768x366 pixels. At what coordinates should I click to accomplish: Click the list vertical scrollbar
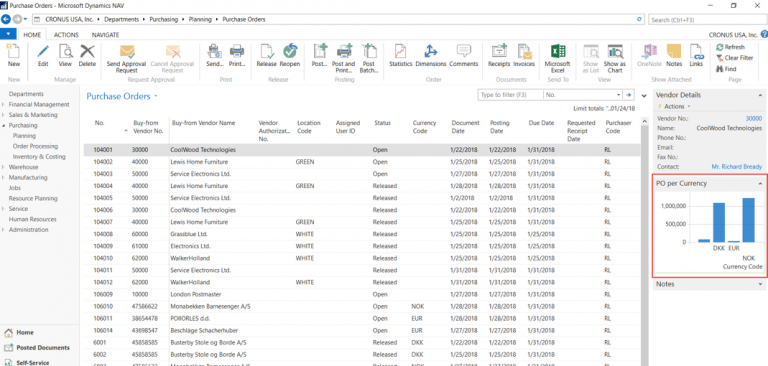click(x=644, y=242)
